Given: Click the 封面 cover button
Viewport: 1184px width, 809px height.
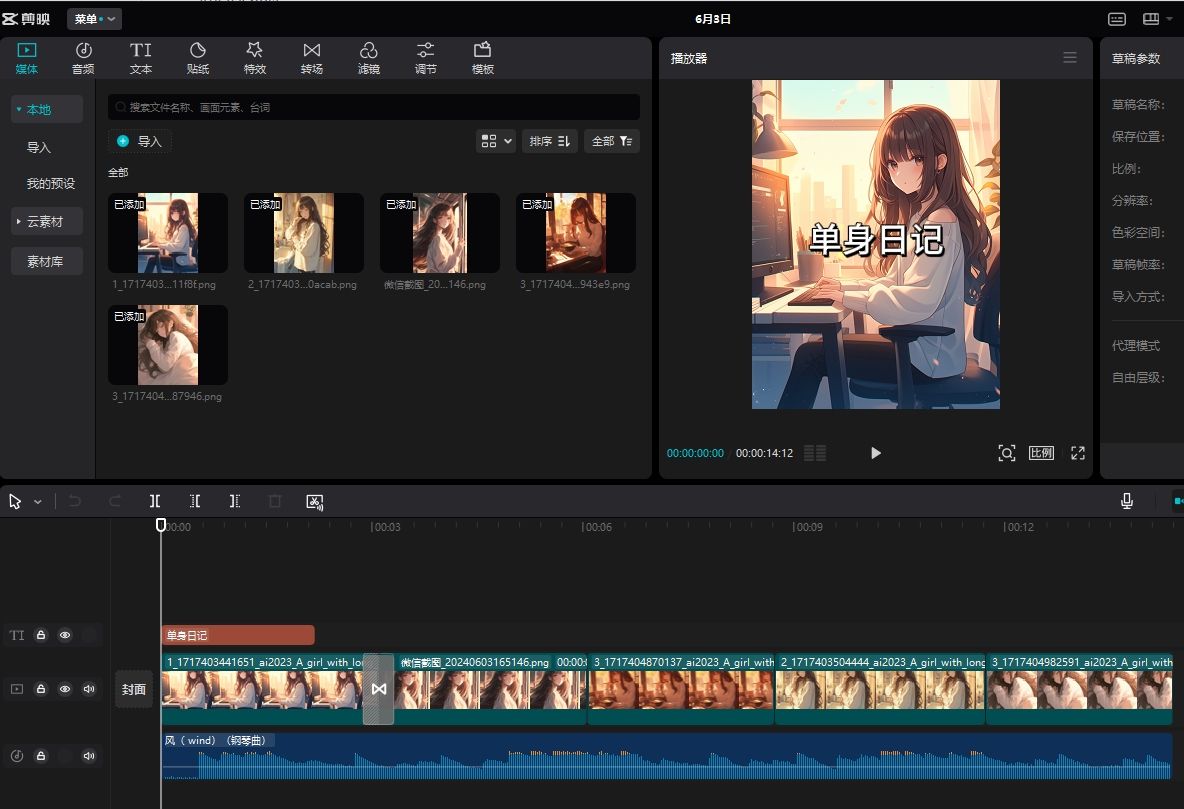Looking at the screenshot, I should pyautogui.click(x=134, y=689).
